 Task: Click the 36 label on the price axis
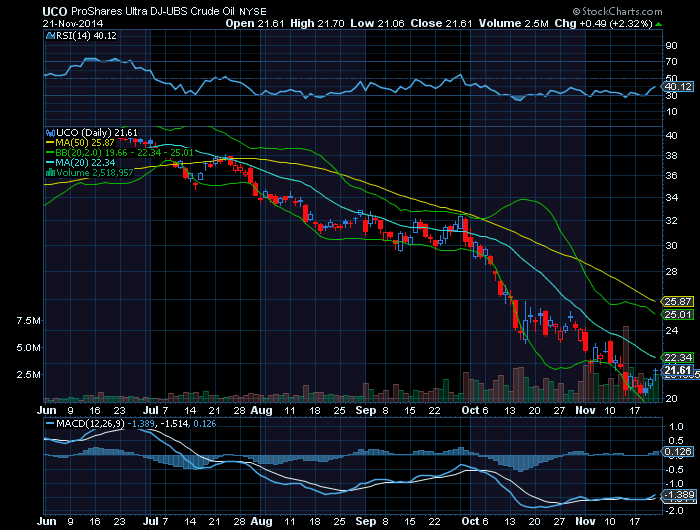(x=671, y=175)
